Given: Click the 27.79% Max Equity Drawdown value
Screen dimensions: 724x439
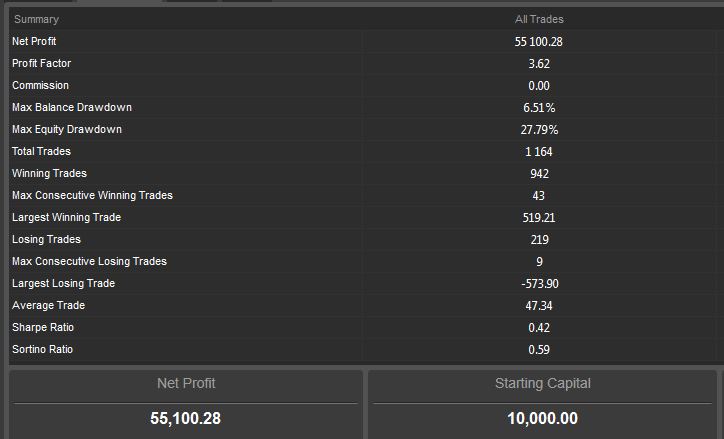Looking at the screenshot, I should [x=539, y=130].
